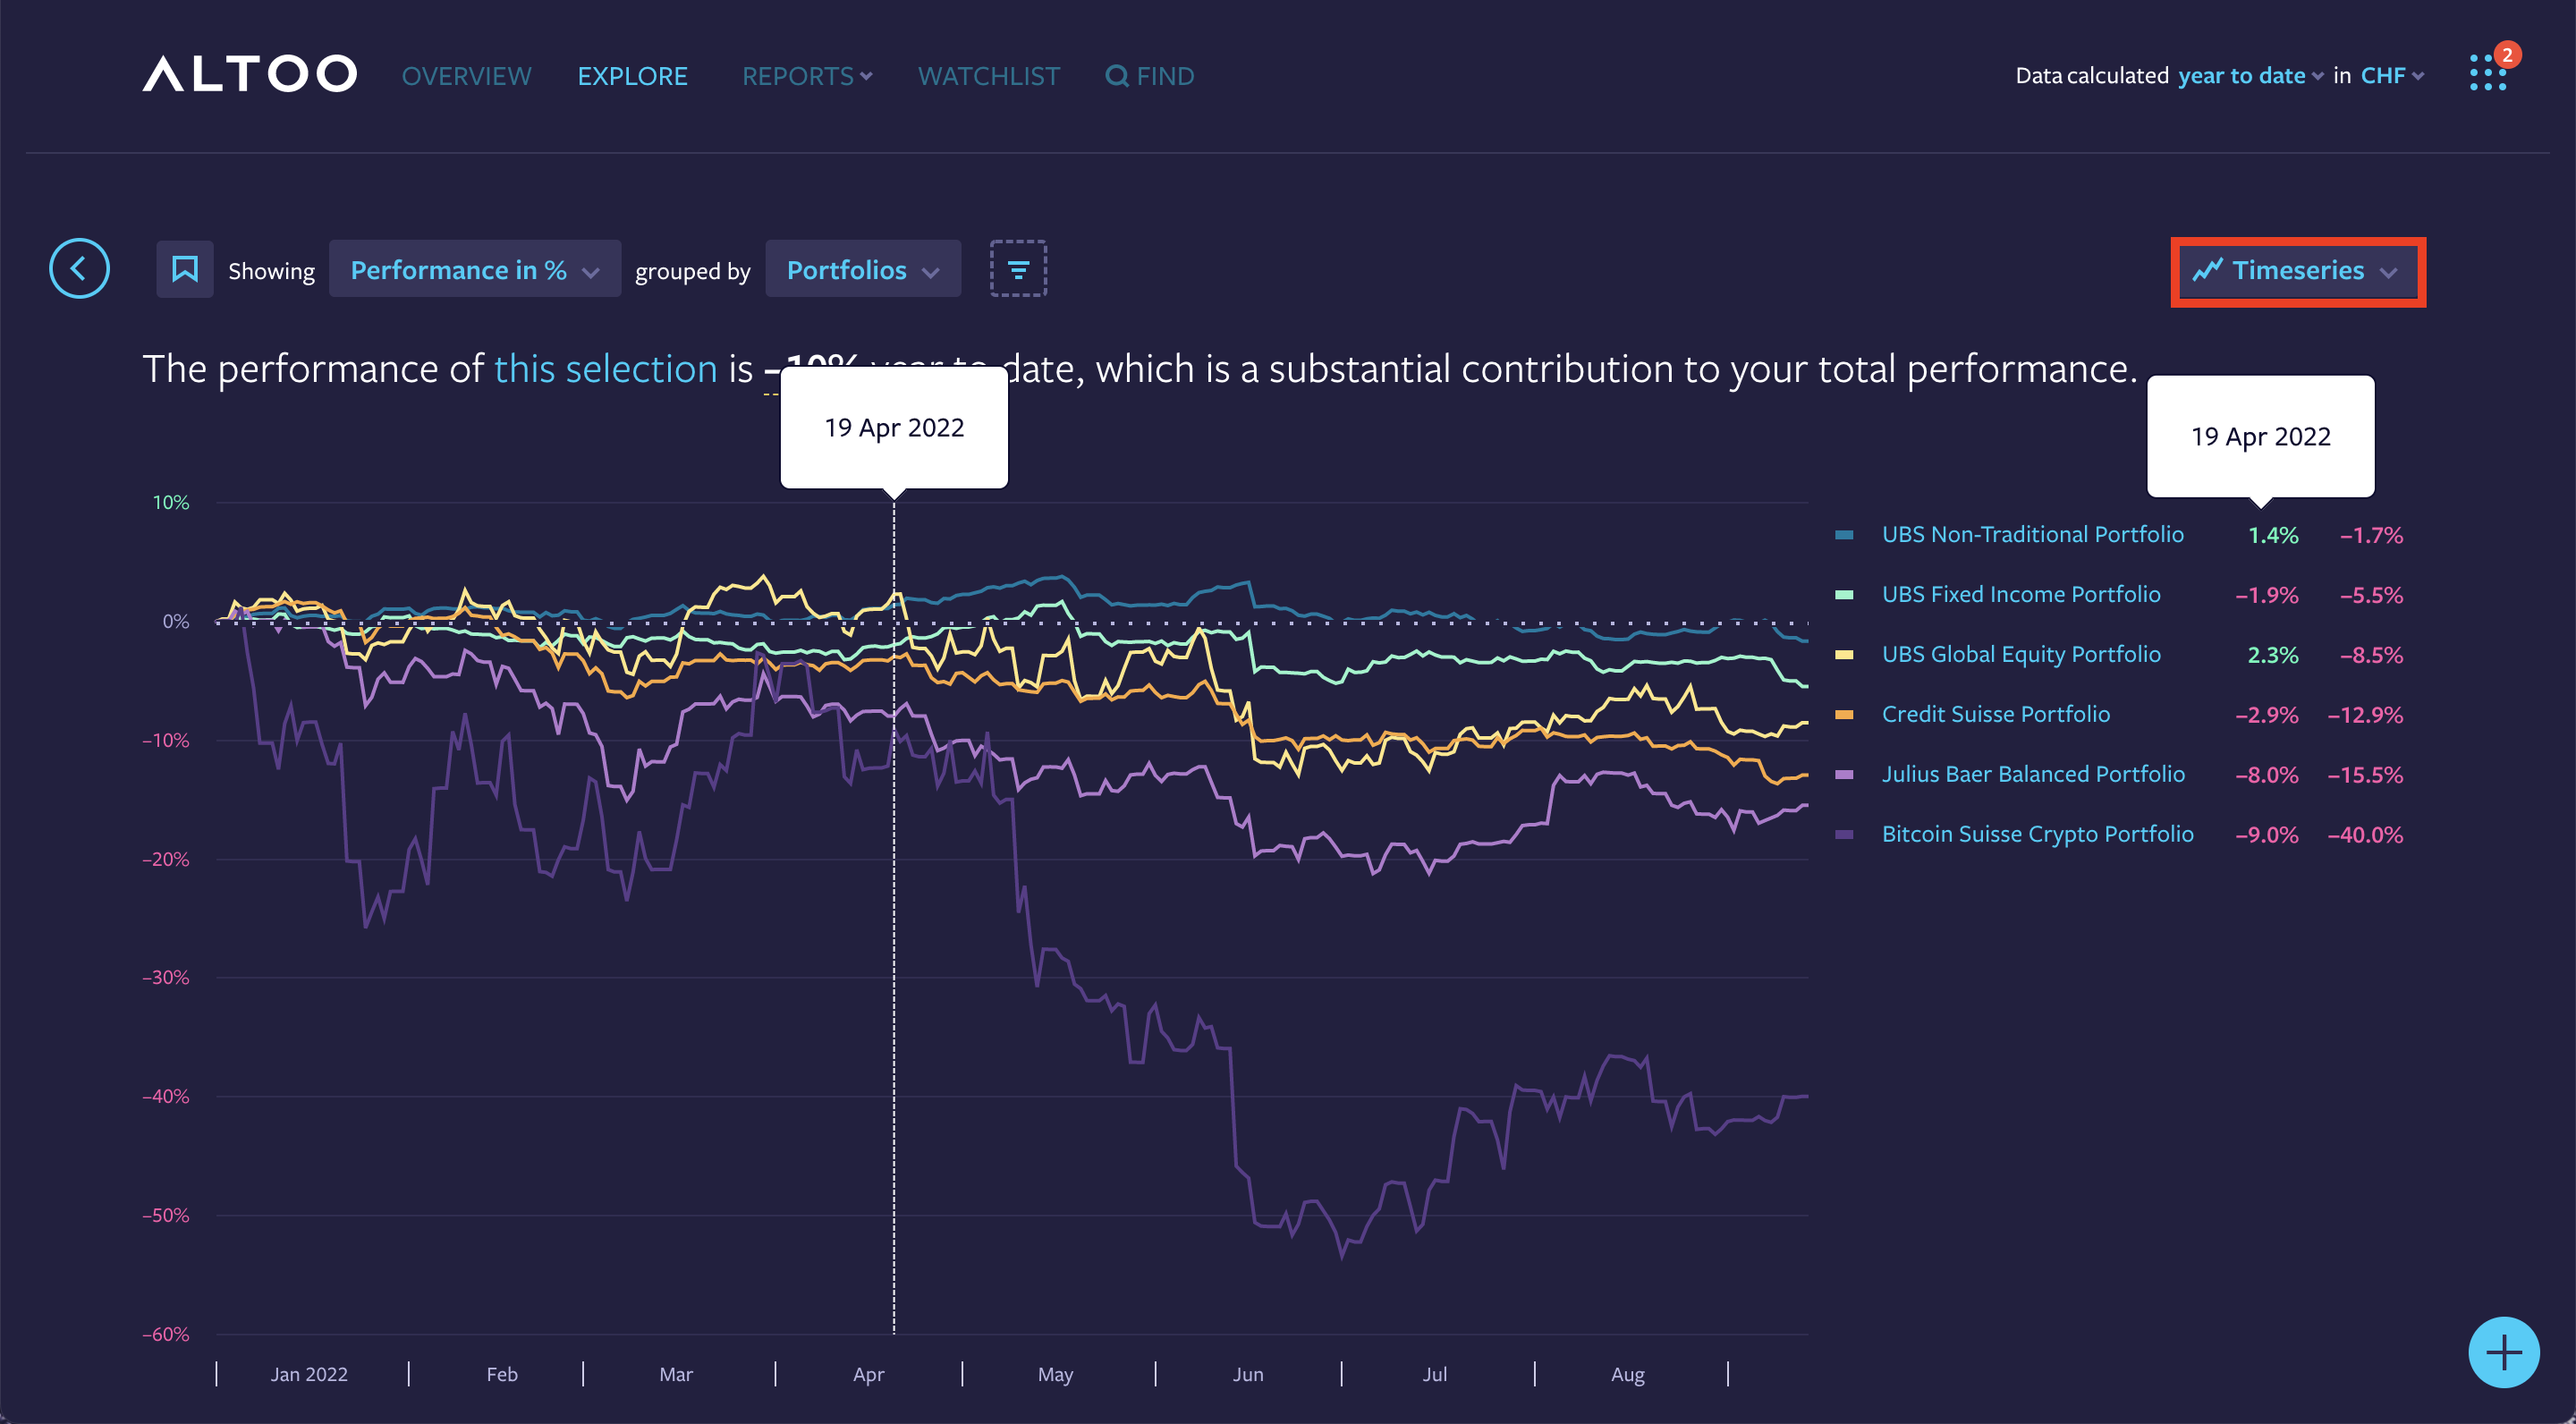Click the bookmark icon next to Showing

click(185, 269)
